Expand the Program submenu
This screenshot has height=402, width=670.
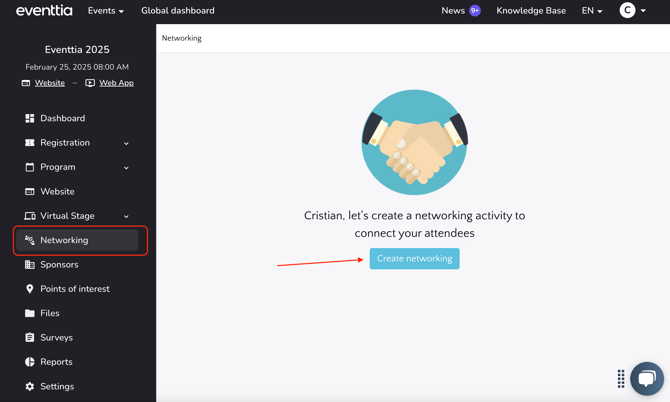[126, 168]
